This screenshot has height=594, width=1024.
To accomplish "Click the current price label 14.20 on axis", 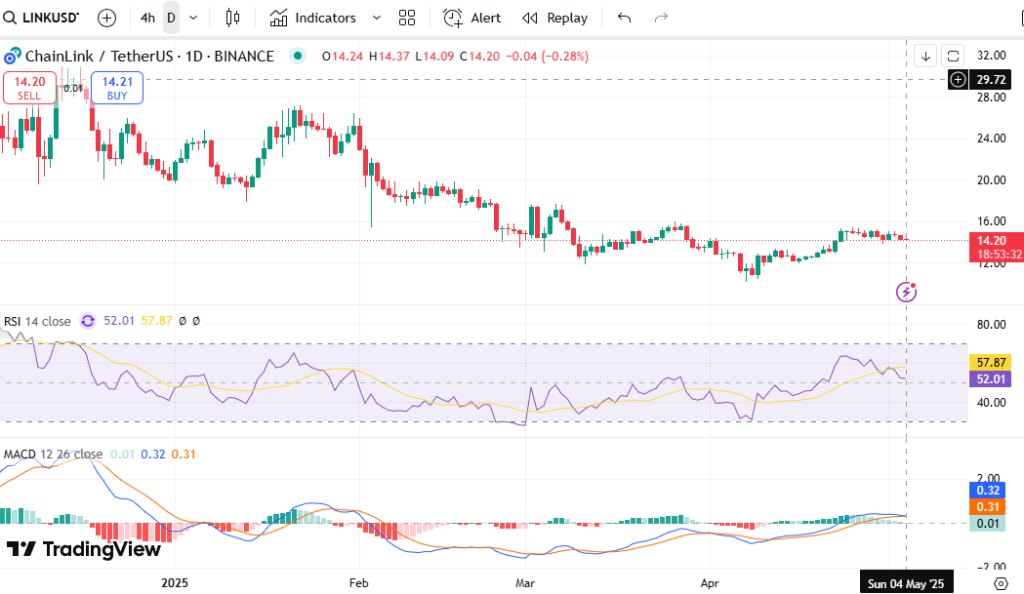I will [x=996, y=247].
